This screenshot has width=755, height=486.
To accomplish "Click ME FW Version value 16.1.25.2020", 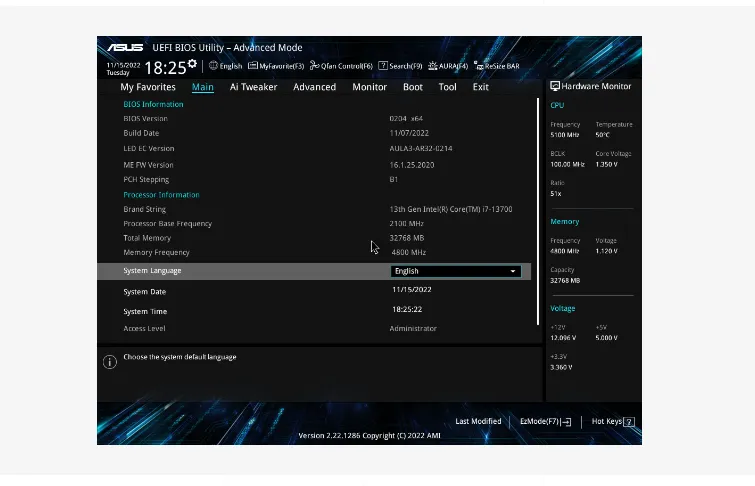I will (412, 165).
